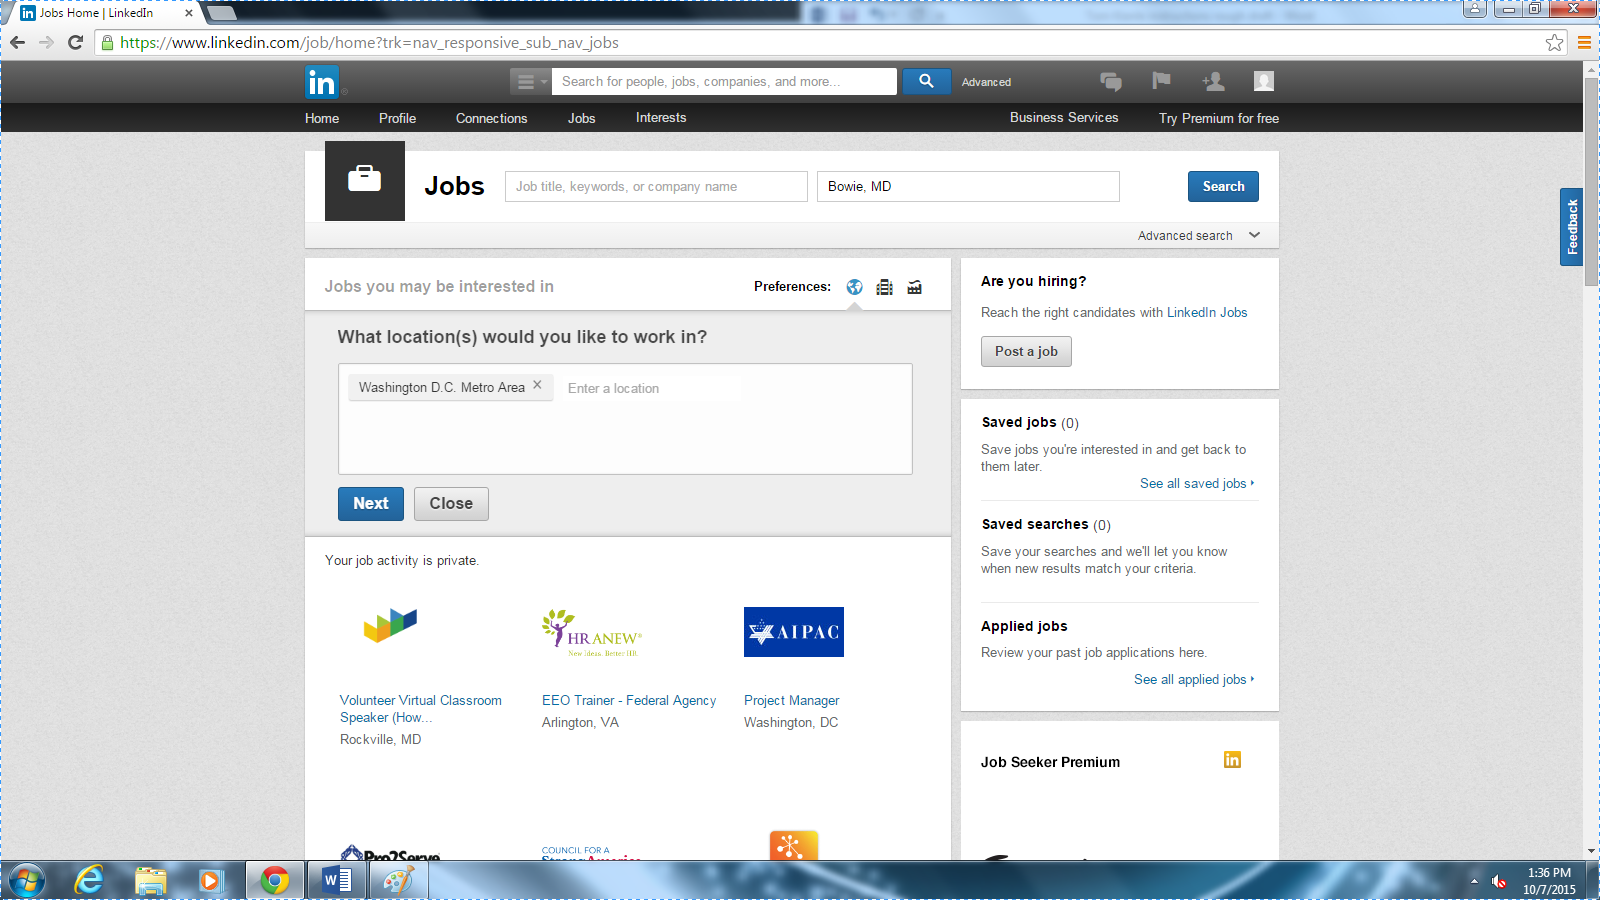The image size is (1600, 900).
Task: Click the Job Seeker Premium LinkedIn badge
Action: click(x=1232, y=760)
